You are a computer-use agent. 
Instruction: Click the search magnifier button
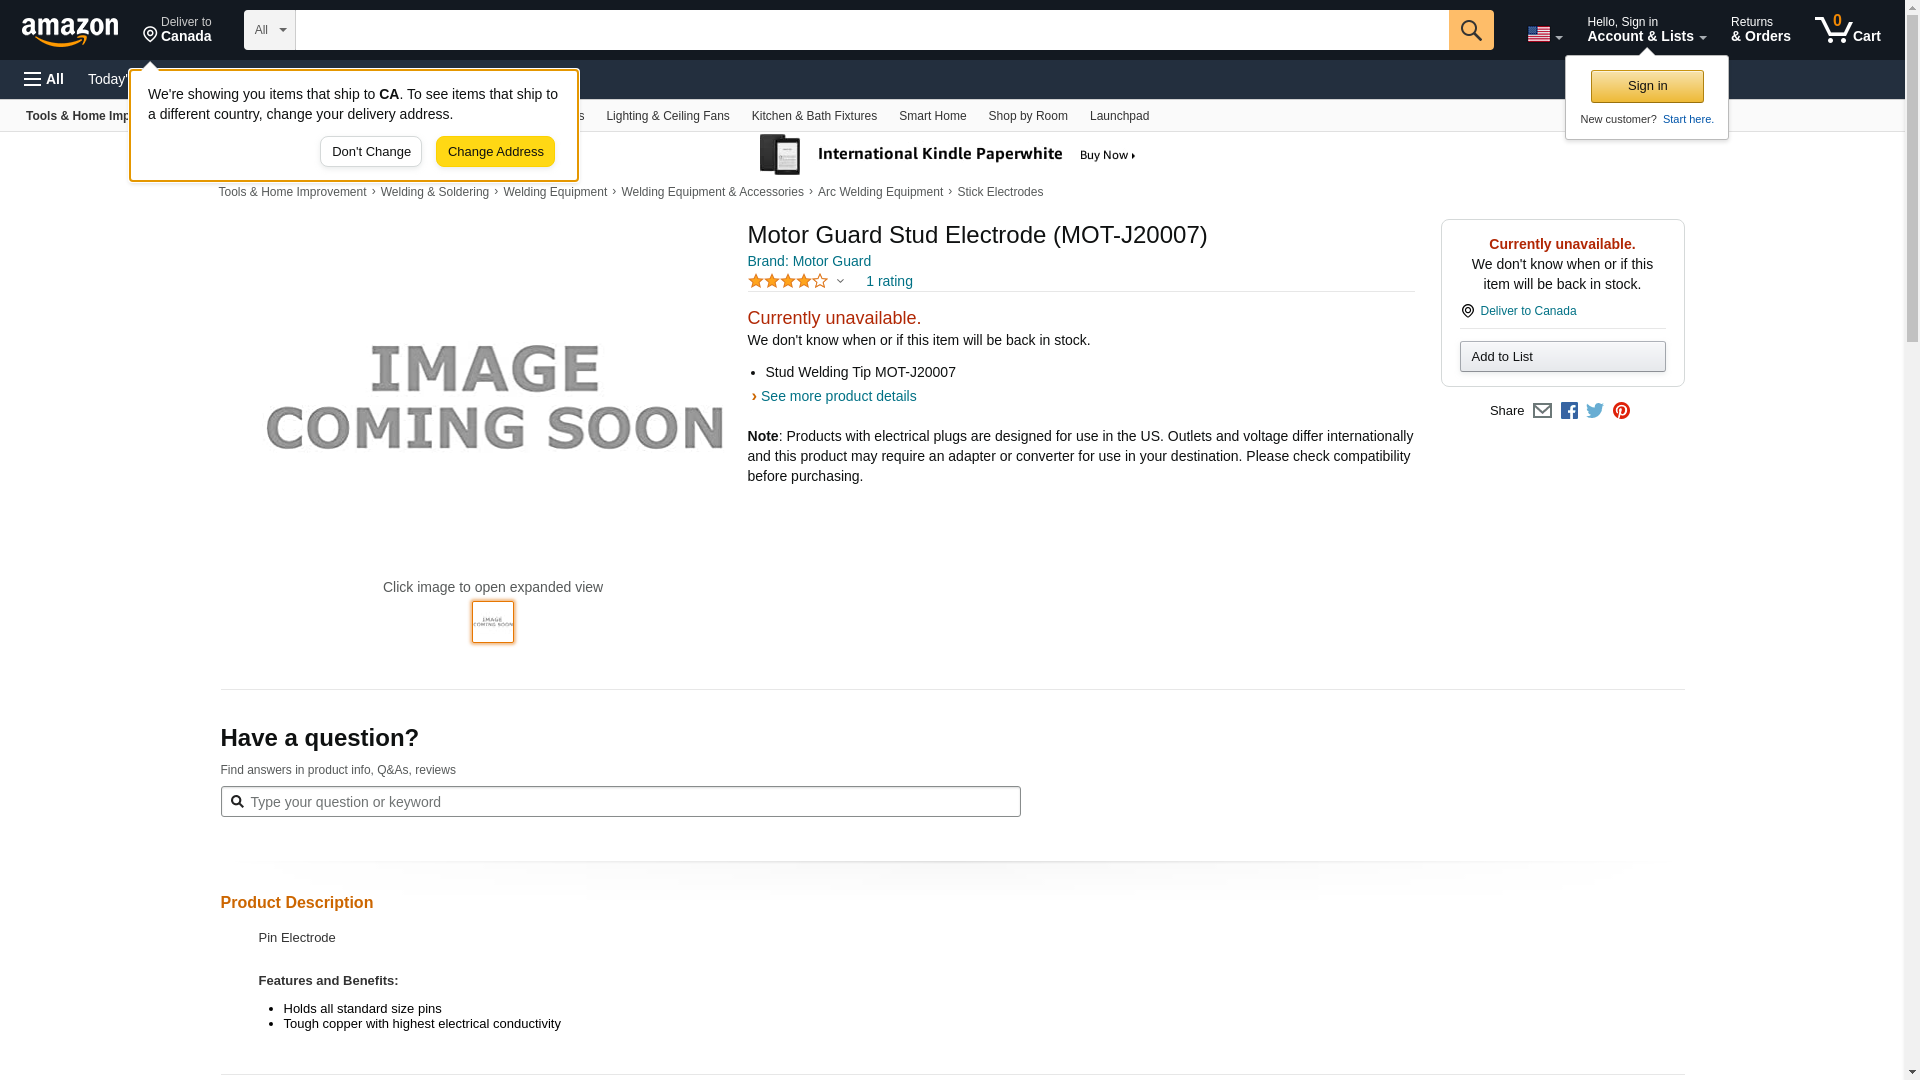click(x=1470, y=30)
